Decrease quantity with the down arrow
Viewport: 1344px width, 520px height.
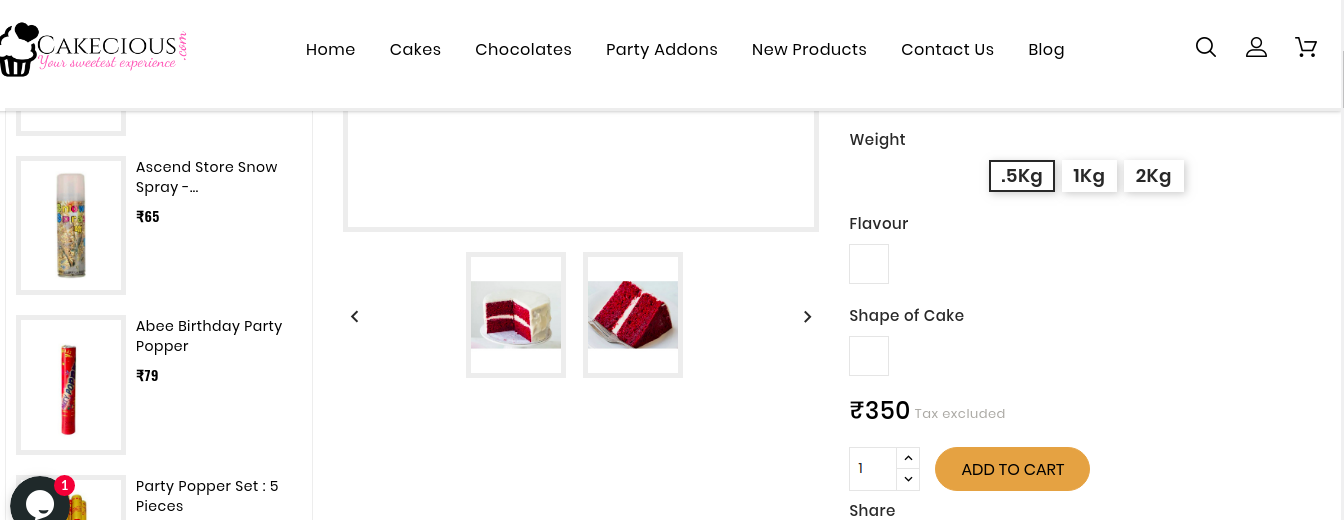pos(908,479)
